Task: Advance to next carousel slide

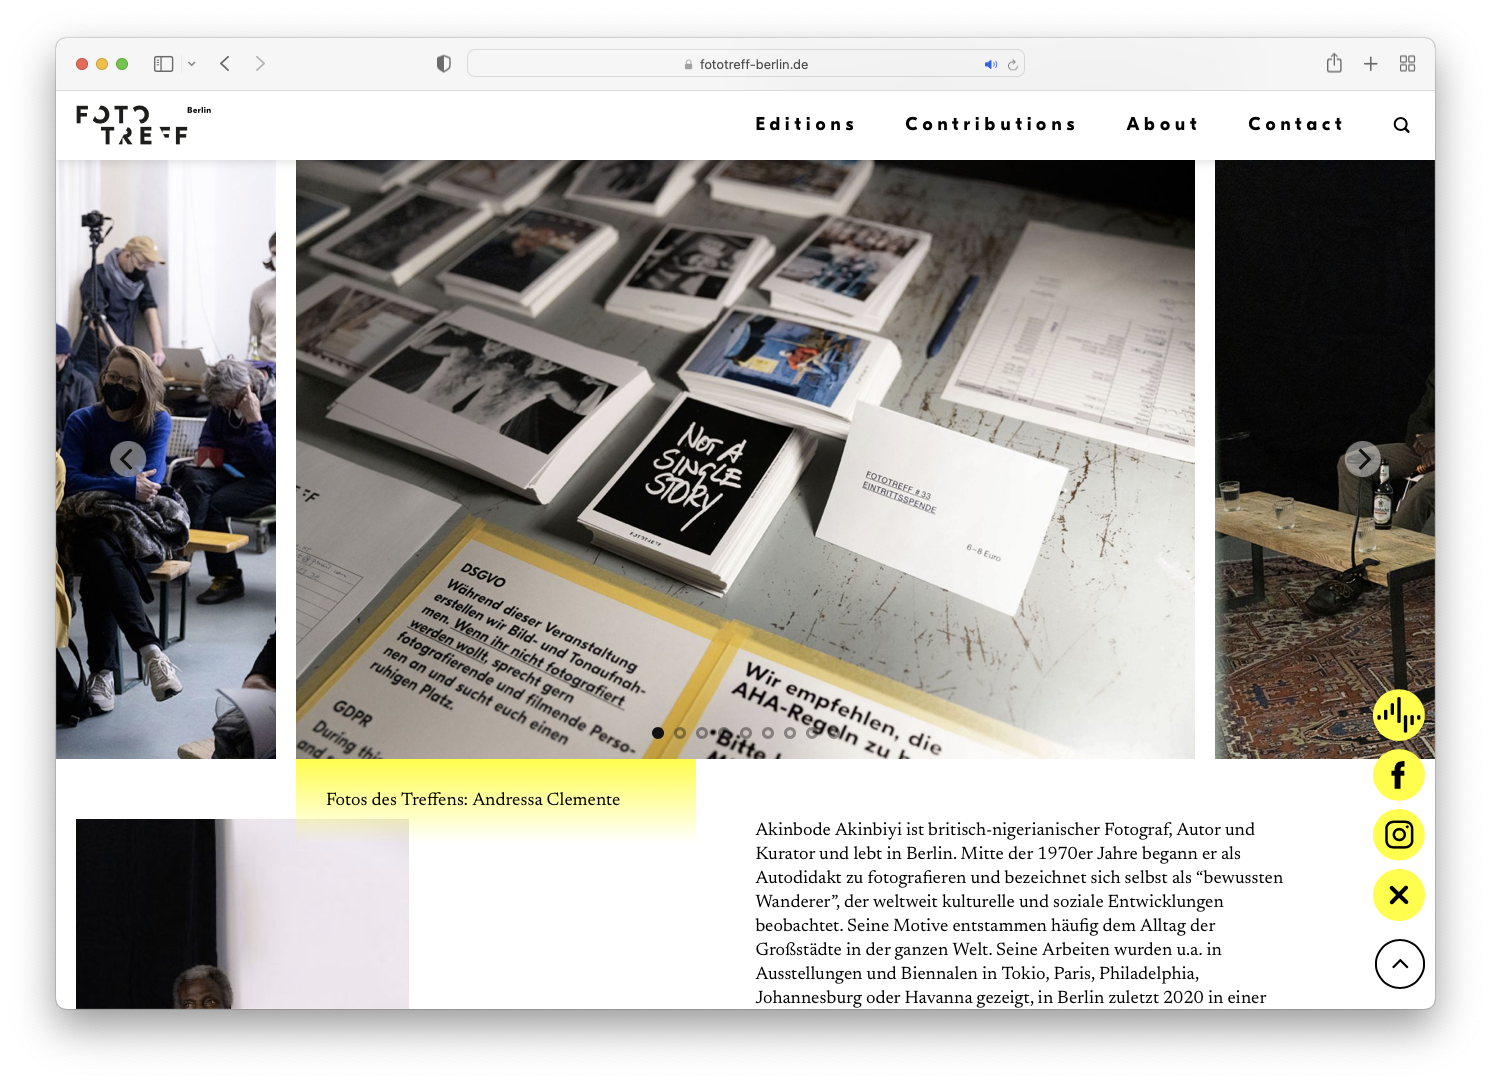Action: click(x=1362, y=459)
